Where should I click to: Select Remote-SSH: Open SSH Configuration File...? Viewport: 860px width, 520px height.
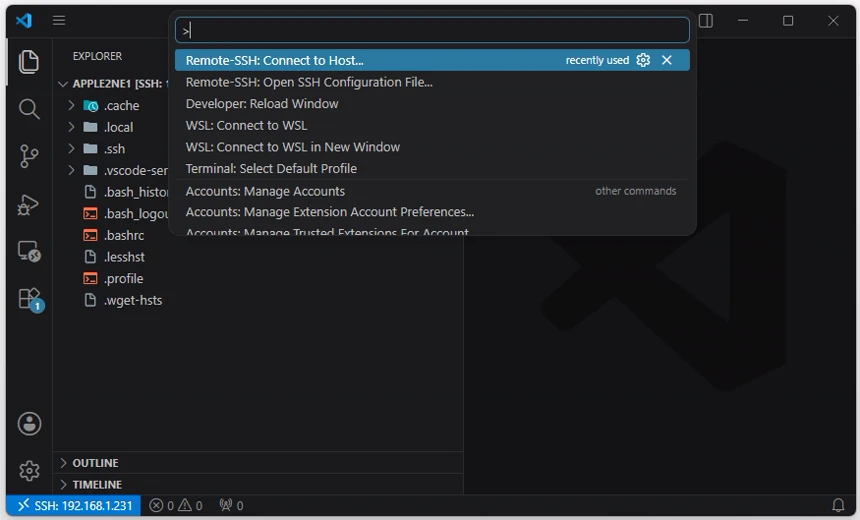click(x=432, y=82)
